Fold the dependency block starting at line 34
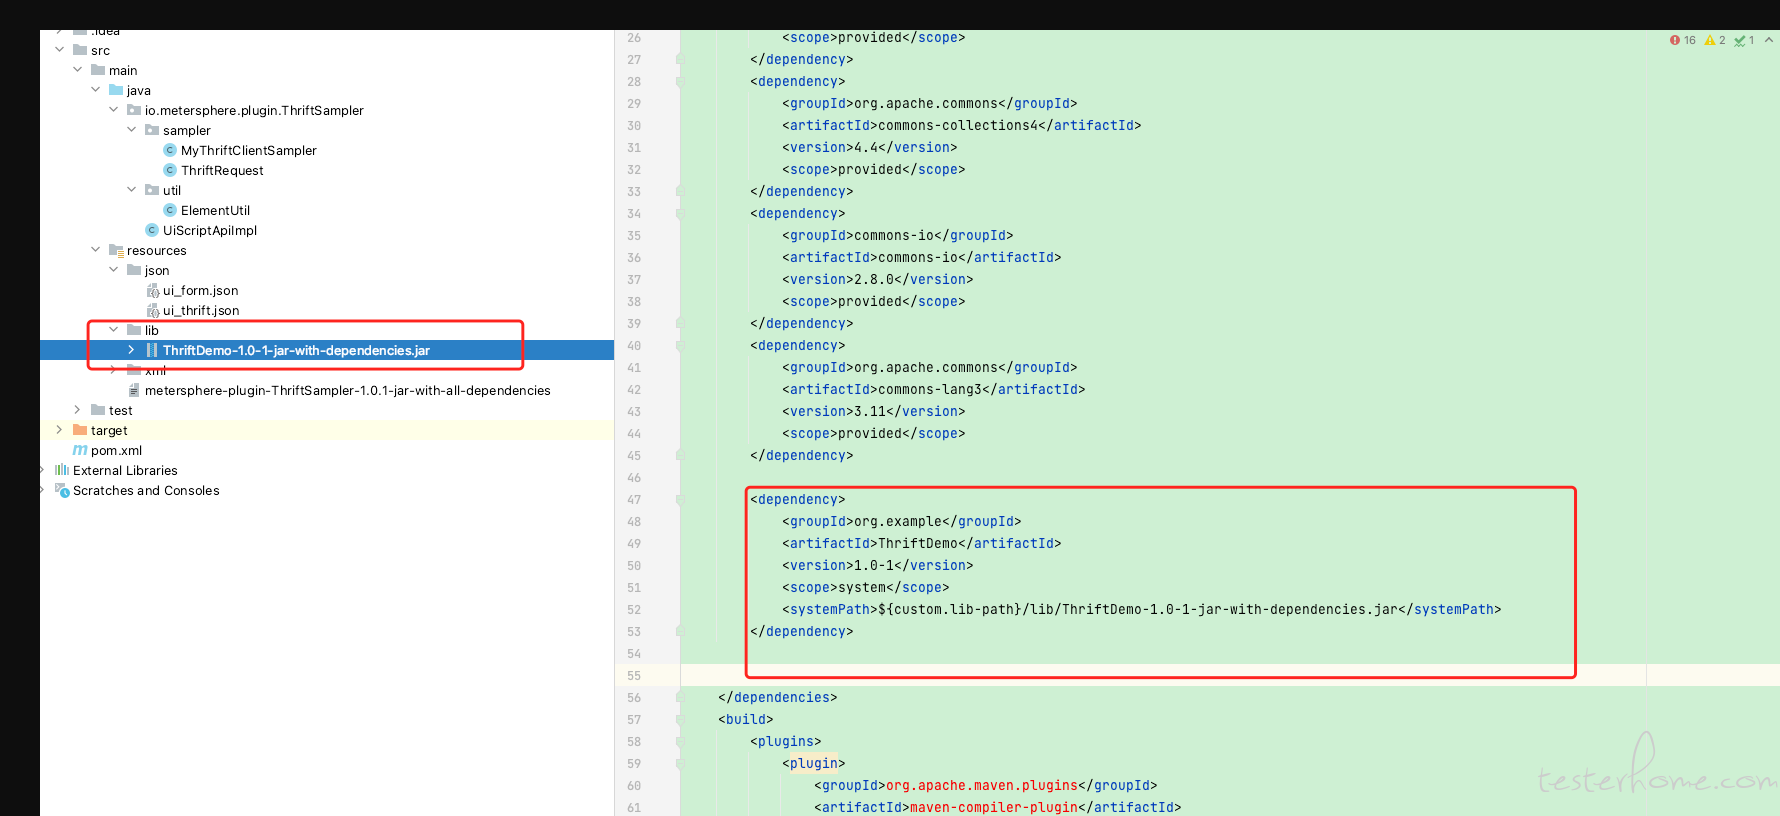1780x816 pixels. click(x=680, y=214)
